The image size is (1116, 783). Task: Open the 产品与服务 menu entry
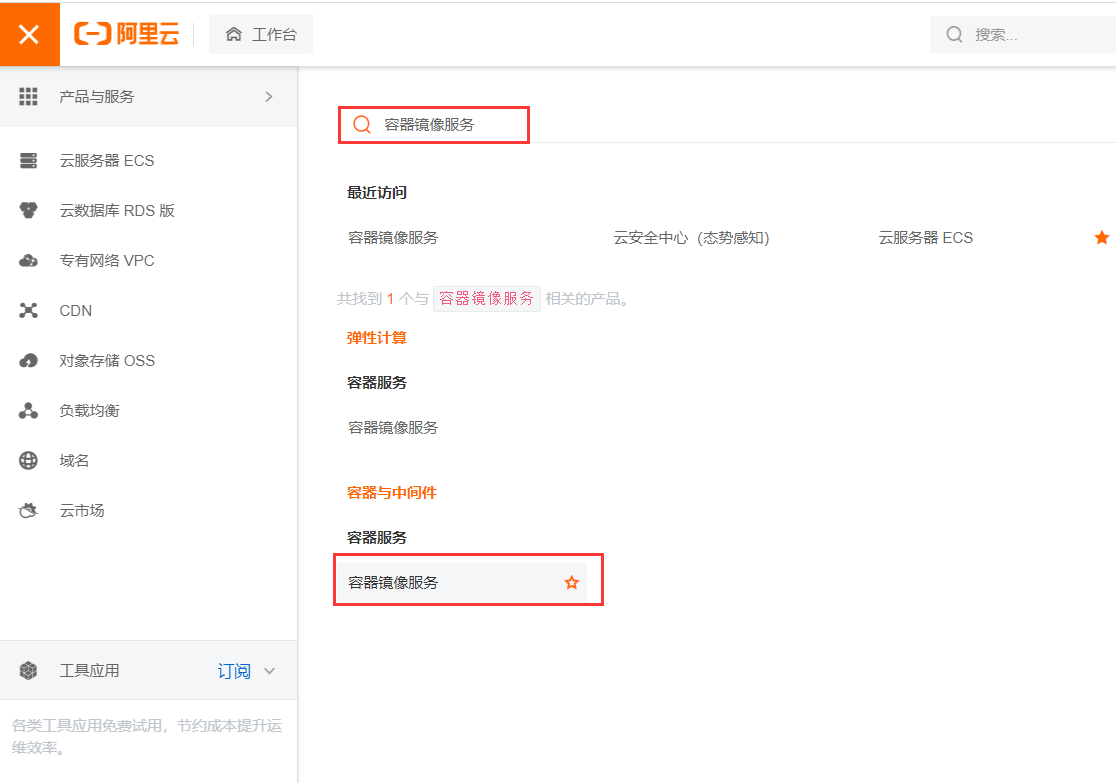pyautogui.click(x=148, y=97)
